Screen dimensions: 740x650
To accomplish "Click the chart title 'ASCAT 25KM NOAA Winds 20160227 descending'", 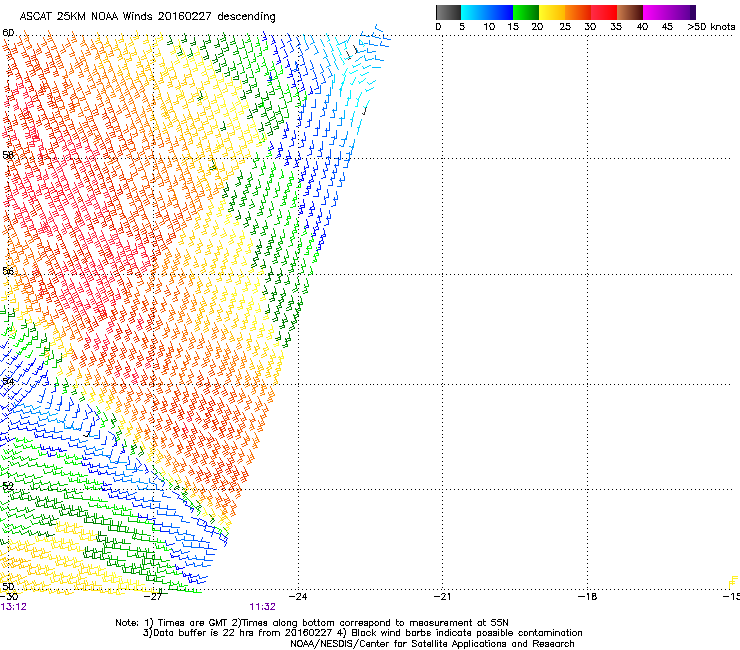I will coord(147,16).
